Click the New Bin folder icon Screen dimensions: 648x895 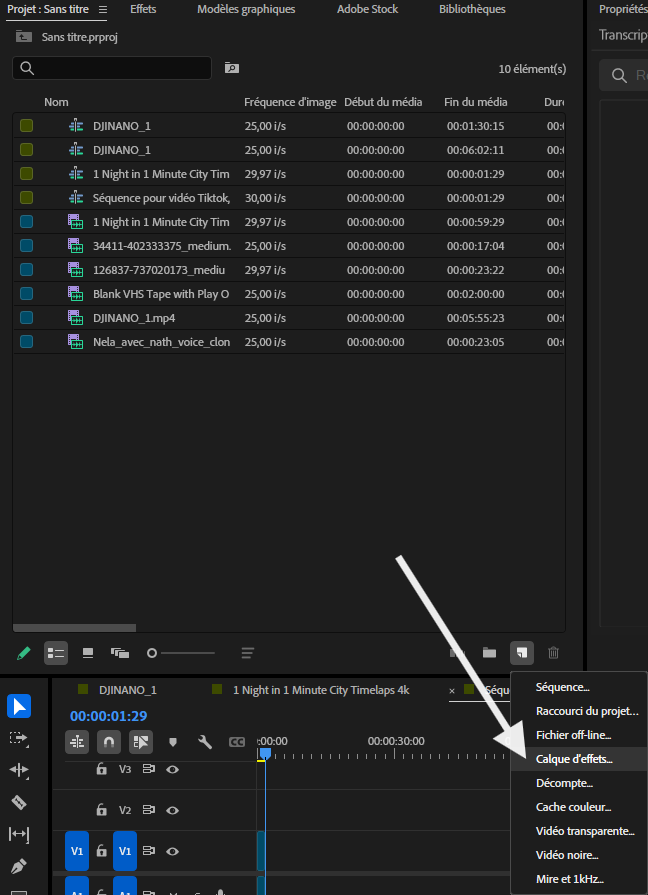point(489,652)
